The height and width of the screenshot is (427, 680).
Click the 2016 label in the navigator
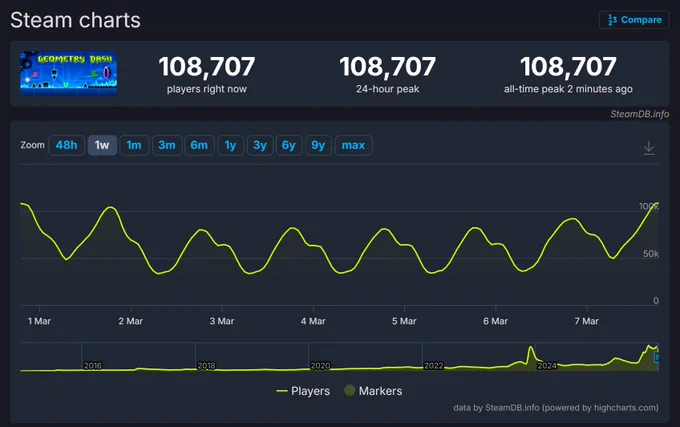pos(93,366)
